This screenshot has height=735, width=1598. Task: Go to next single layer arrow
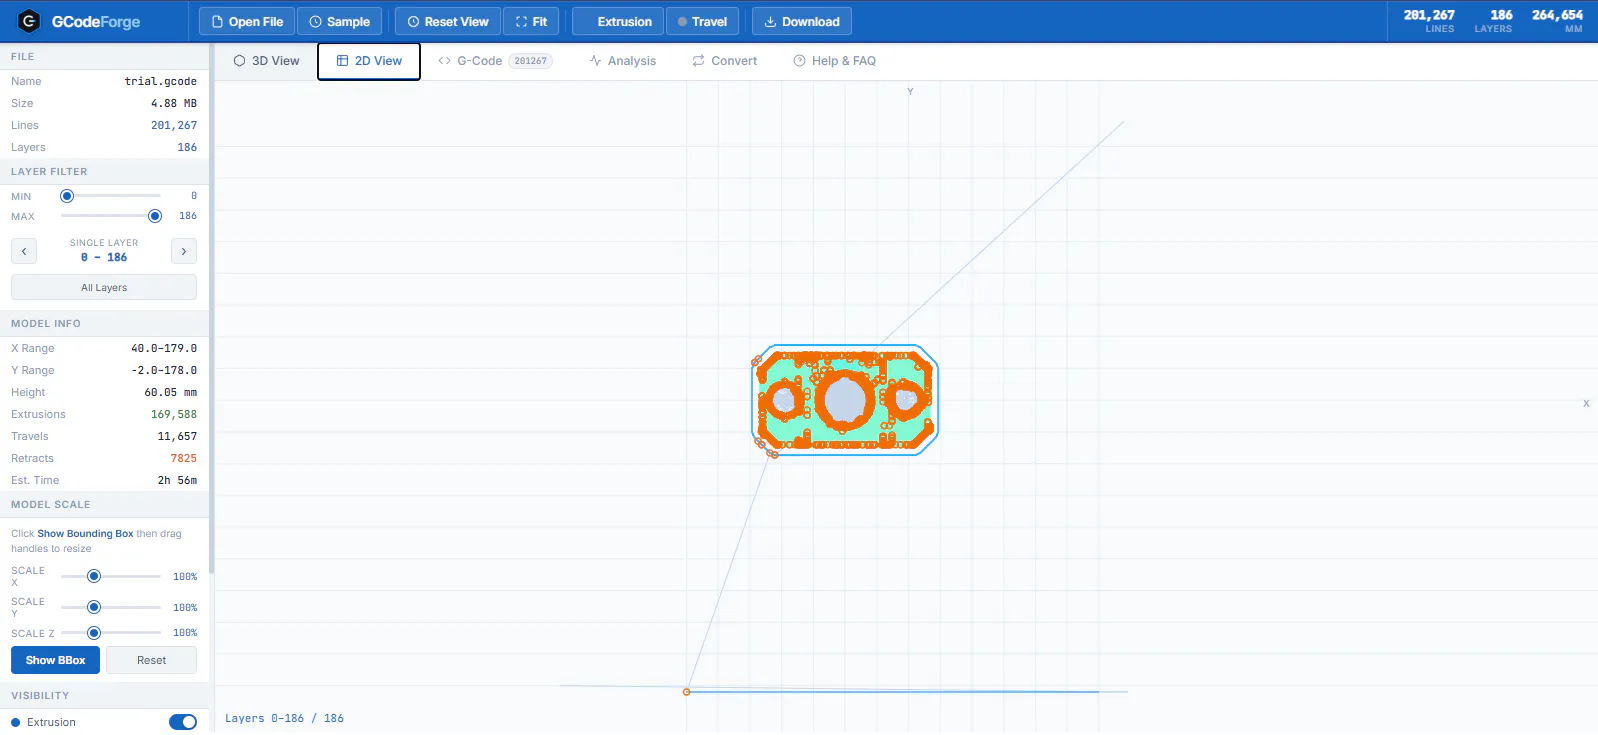pos(184,251)
